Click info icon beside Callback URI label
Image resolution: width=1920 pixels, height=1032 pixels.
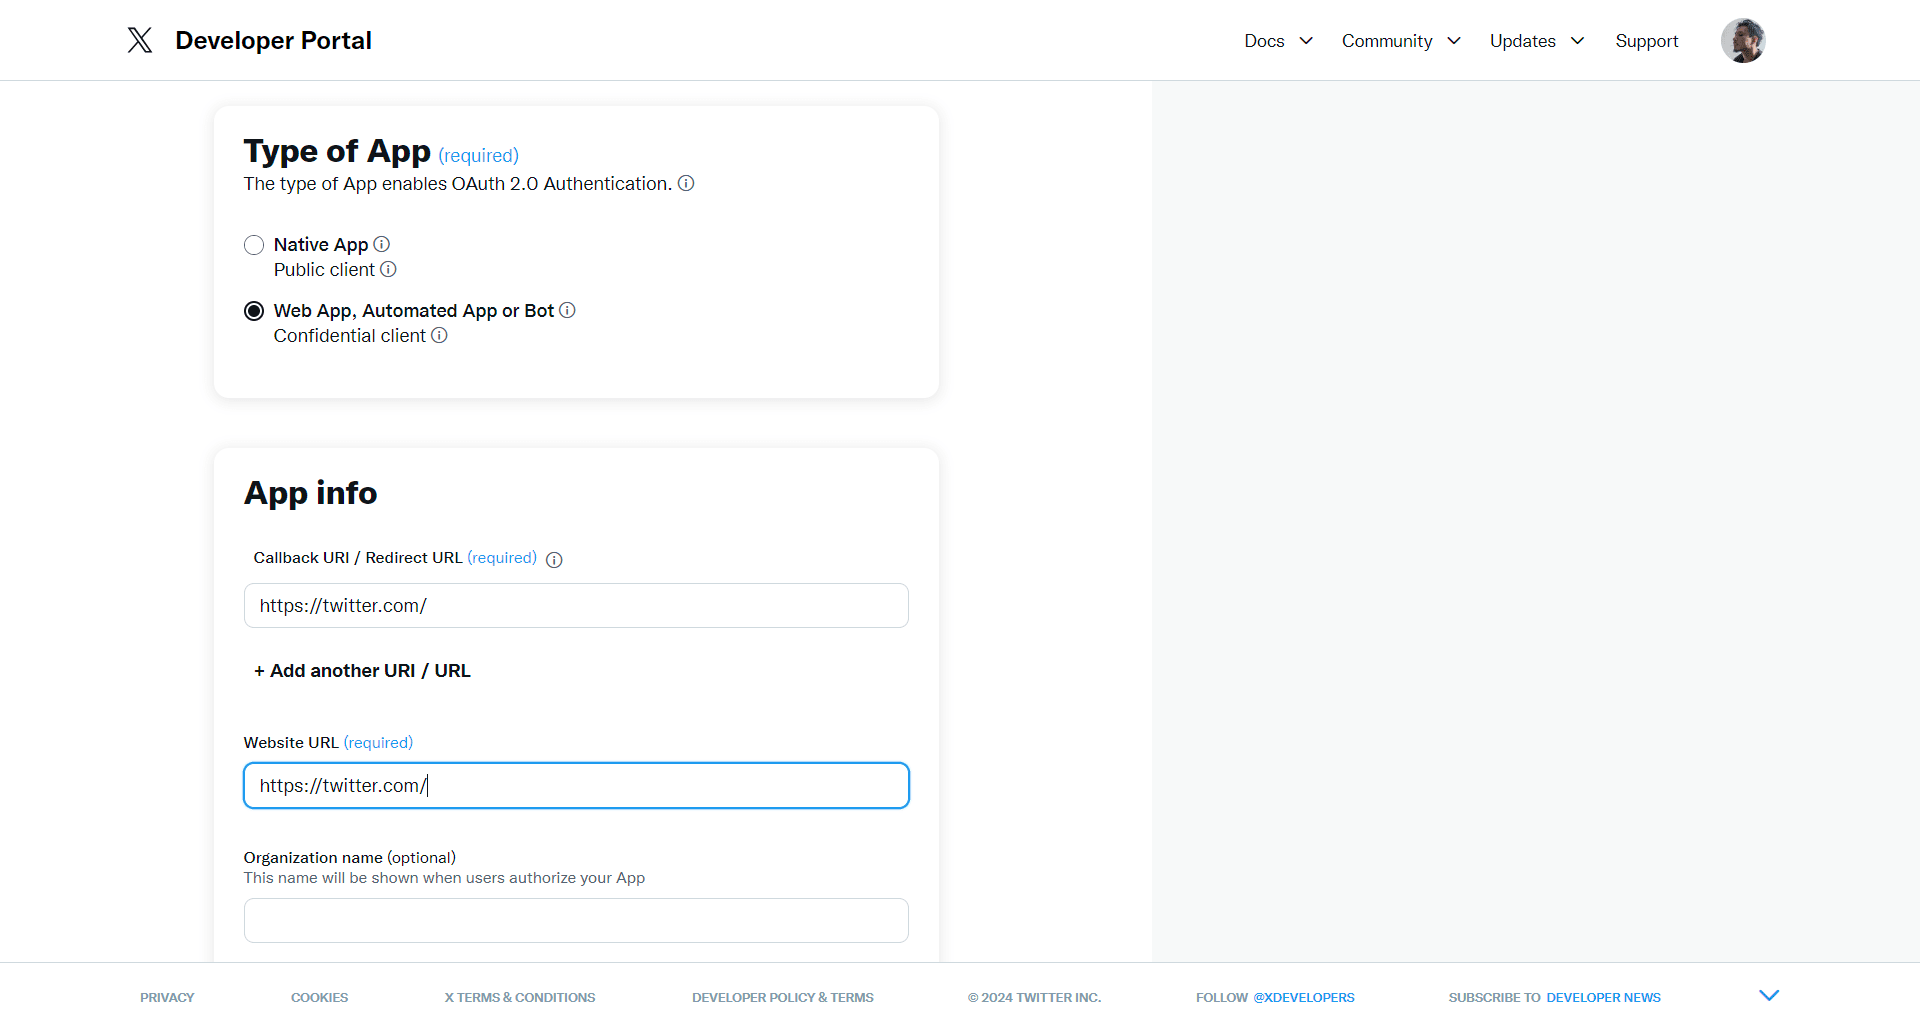(554, 559)
